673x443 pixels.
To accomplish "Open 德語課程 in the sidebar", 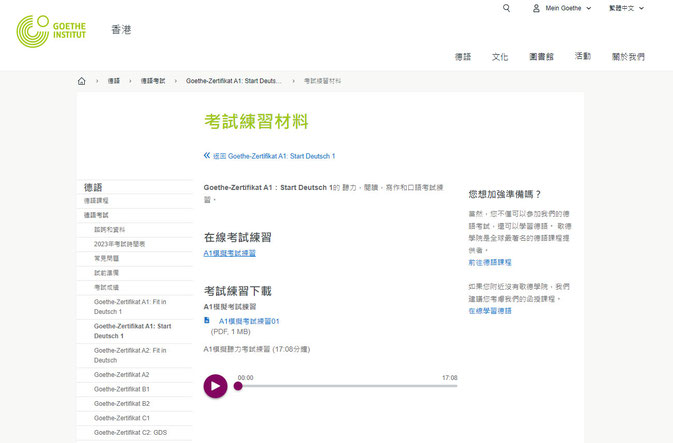I will click(x=96, y=201).
